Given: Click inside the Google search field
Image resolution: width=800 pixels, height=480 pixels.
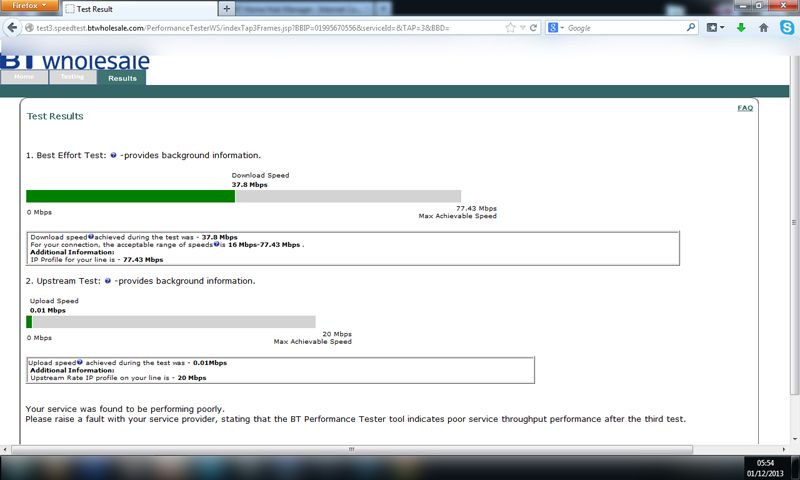Looking at the screenshot, I should [625, 28].
